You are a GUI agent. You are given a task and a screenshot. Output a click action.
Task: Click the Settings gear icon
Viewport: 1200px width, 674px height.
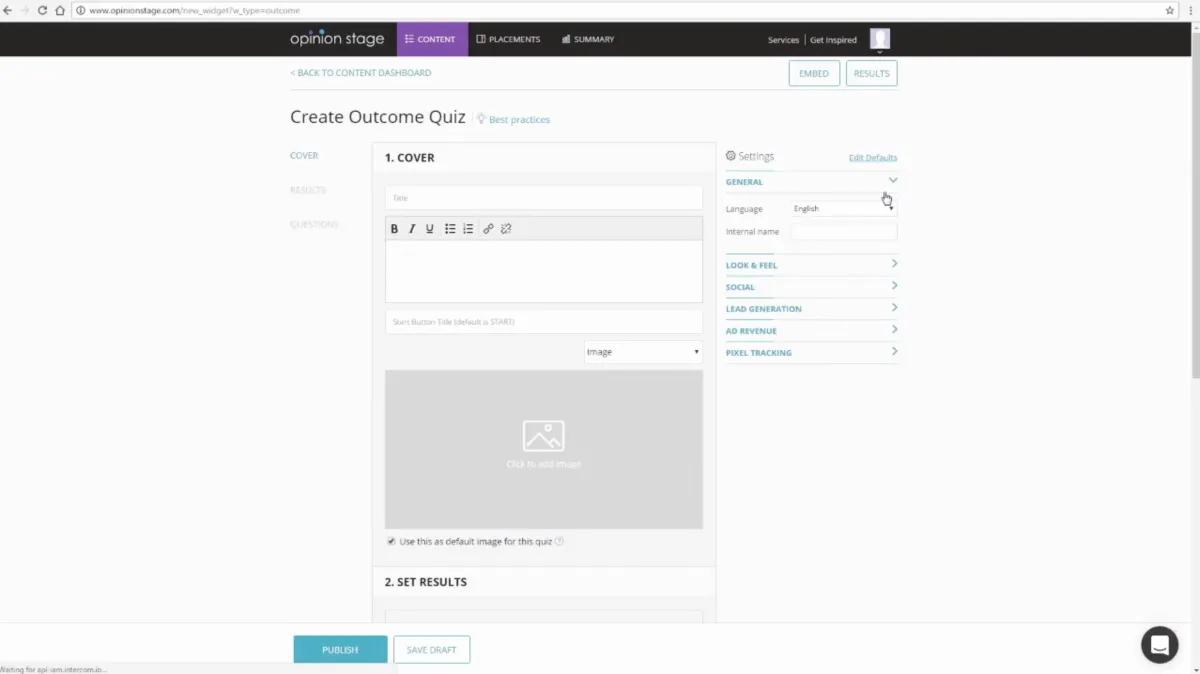(731, 156)
